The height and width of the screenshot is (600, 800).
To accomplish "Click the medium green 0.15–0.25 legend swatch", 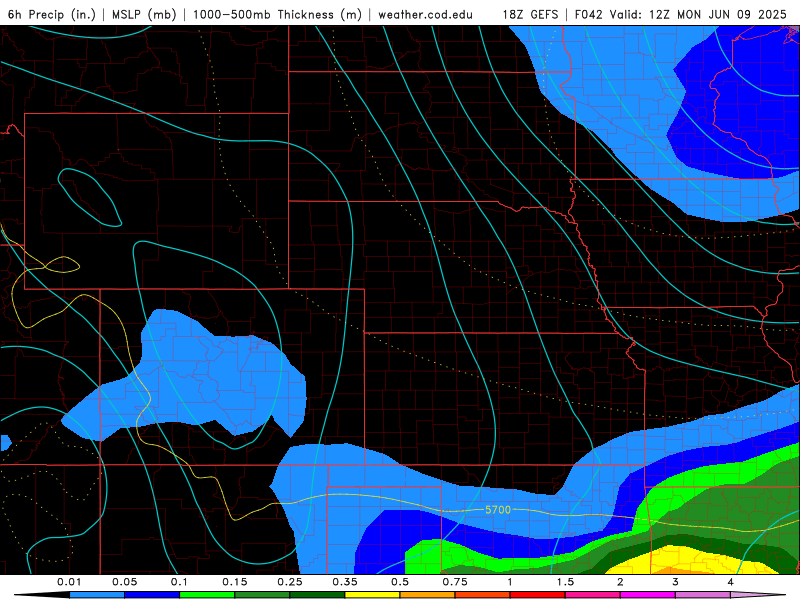I will click(x=262, y=595).
